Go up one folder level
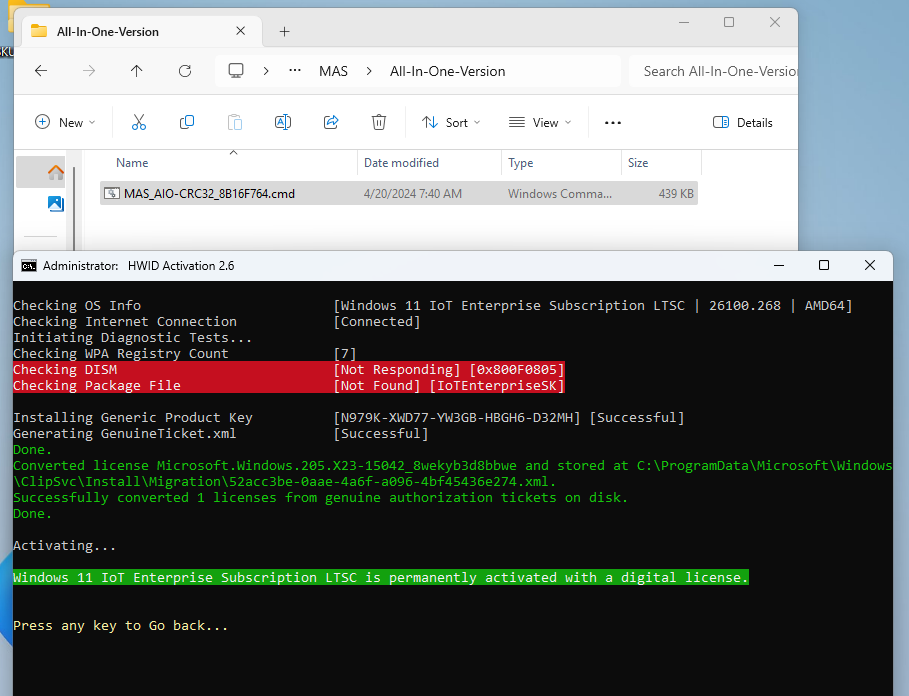This screenshot has width=909, height=696. (x=137, y=71)
